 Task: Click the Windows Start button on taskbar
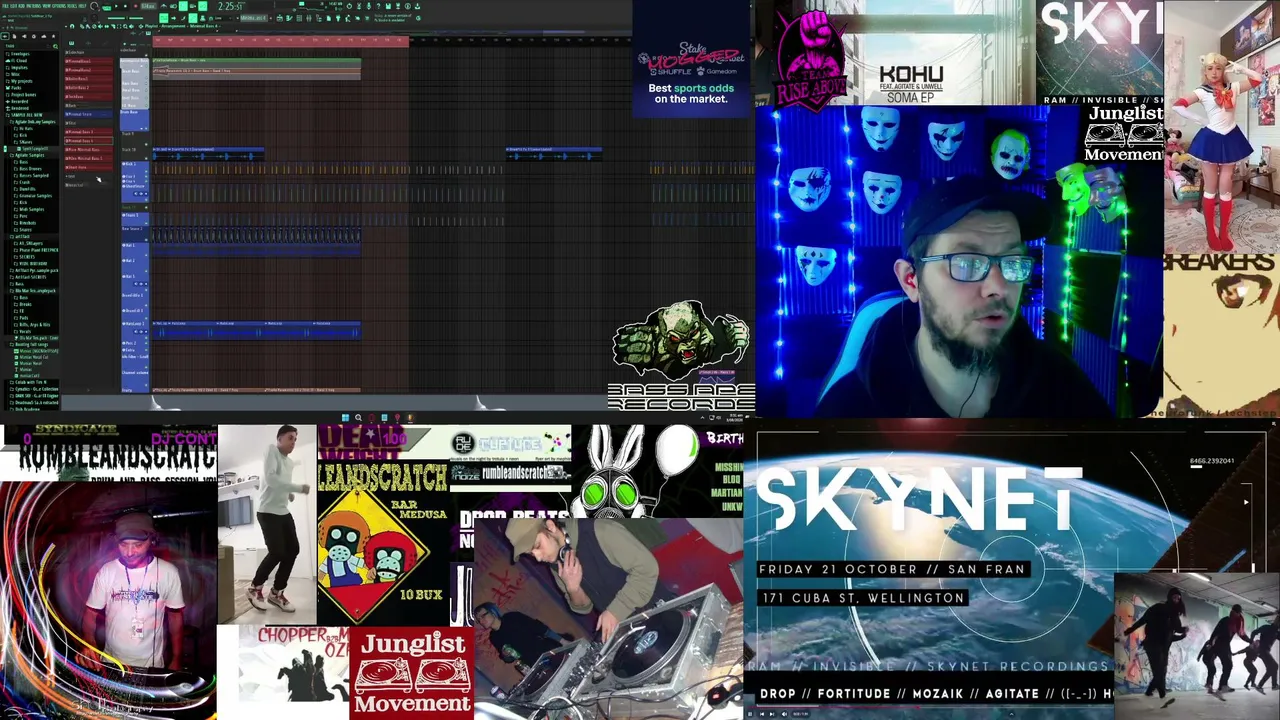click(345, 417)
